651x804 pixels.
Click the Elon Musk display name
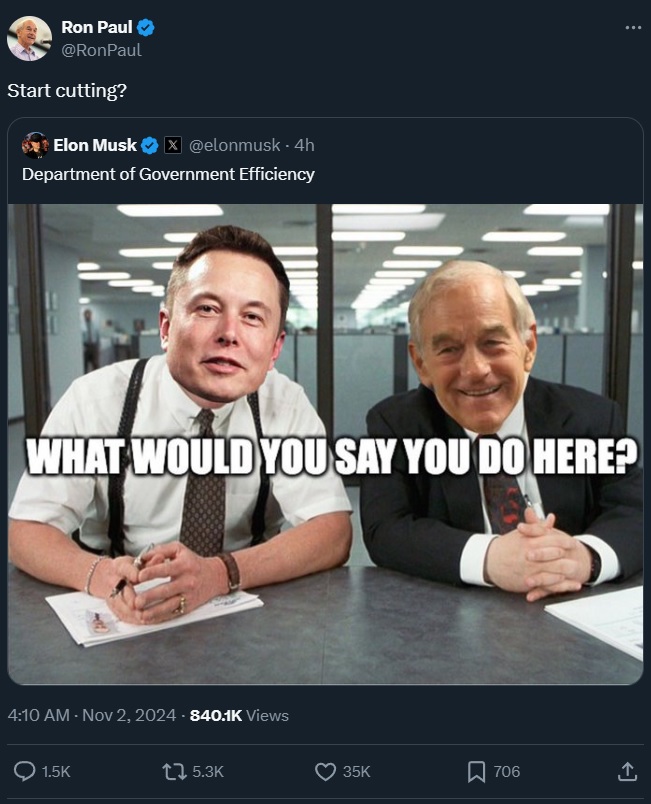pyautogui.click(x=95, y=146)
